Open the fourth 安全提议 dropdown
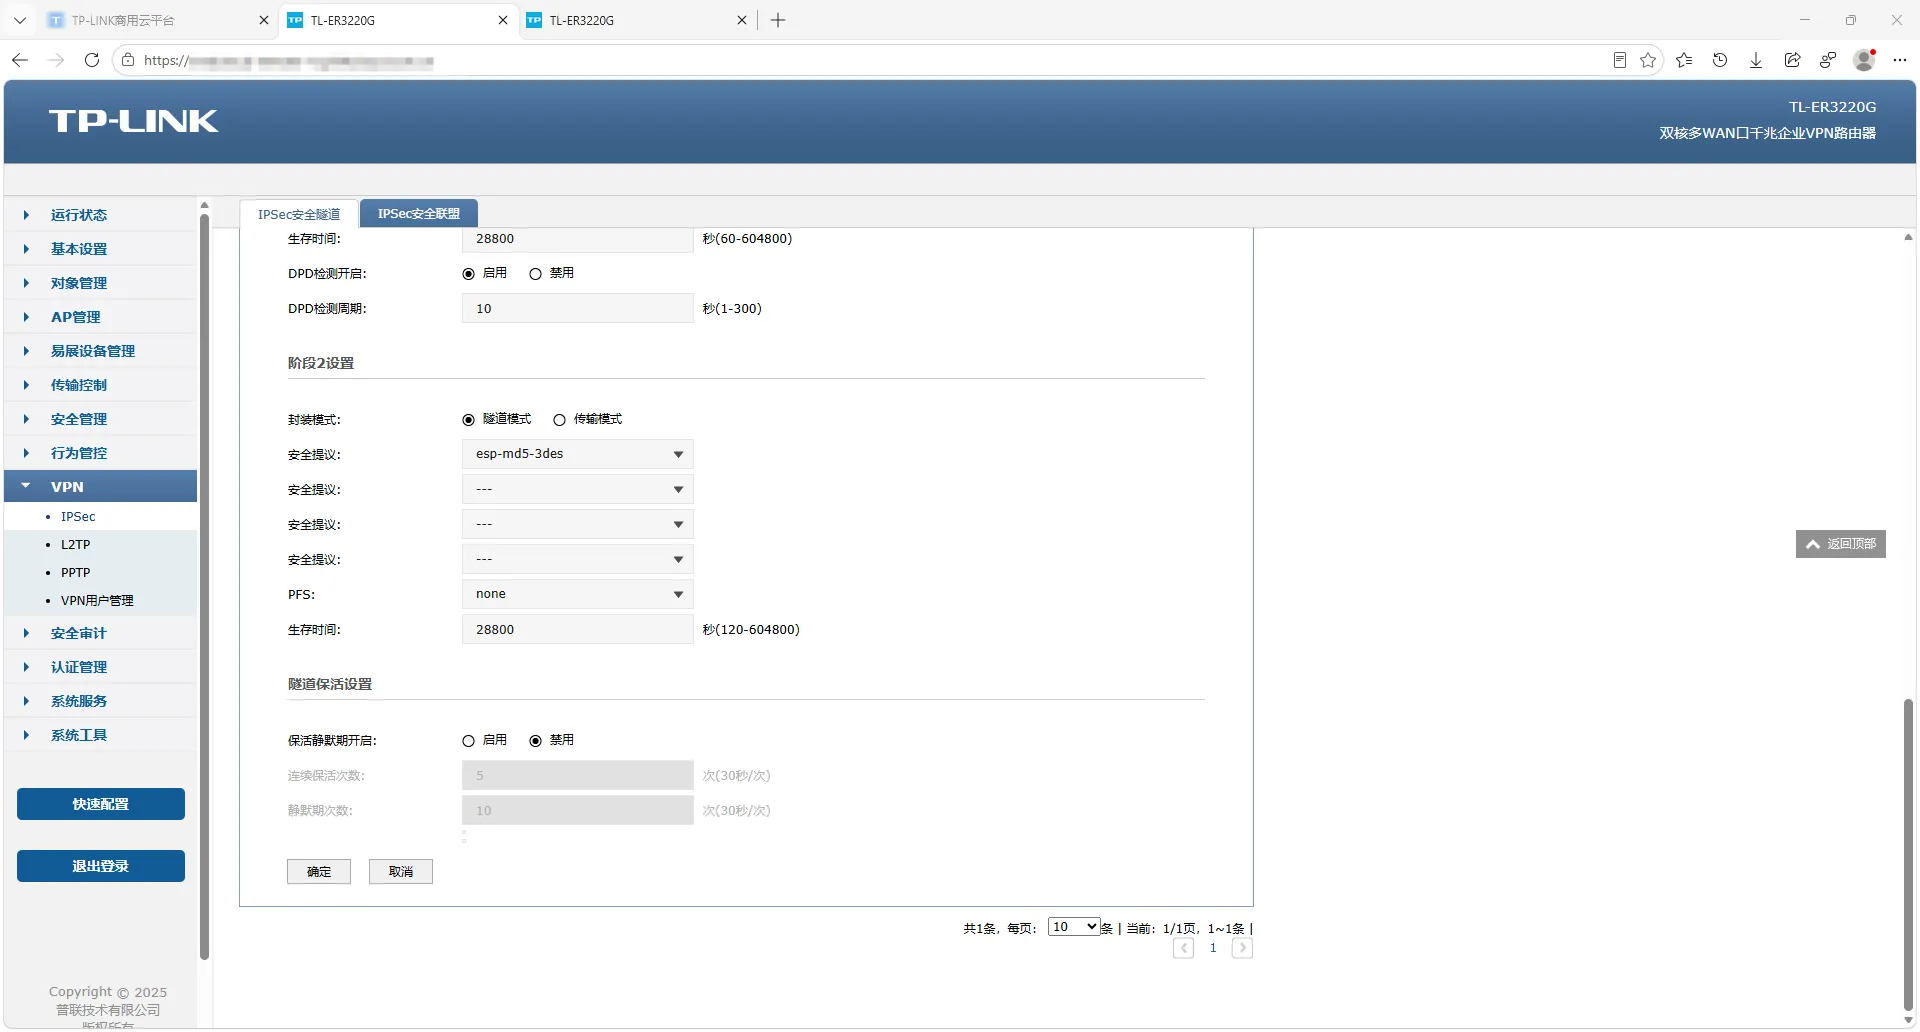This screenshot has height=1032, width=1920. 577,559
